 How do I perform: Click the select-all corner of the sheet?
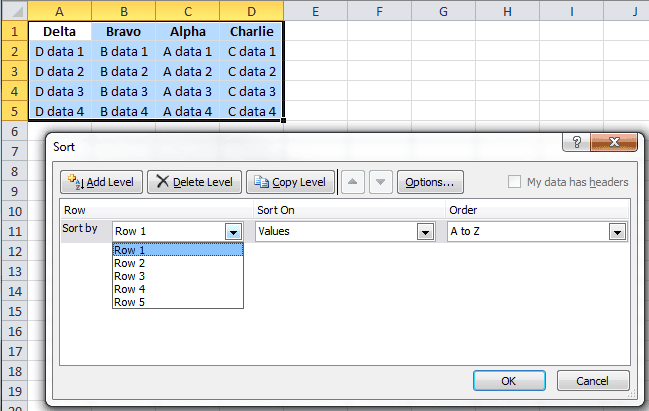tap(15, 11)
